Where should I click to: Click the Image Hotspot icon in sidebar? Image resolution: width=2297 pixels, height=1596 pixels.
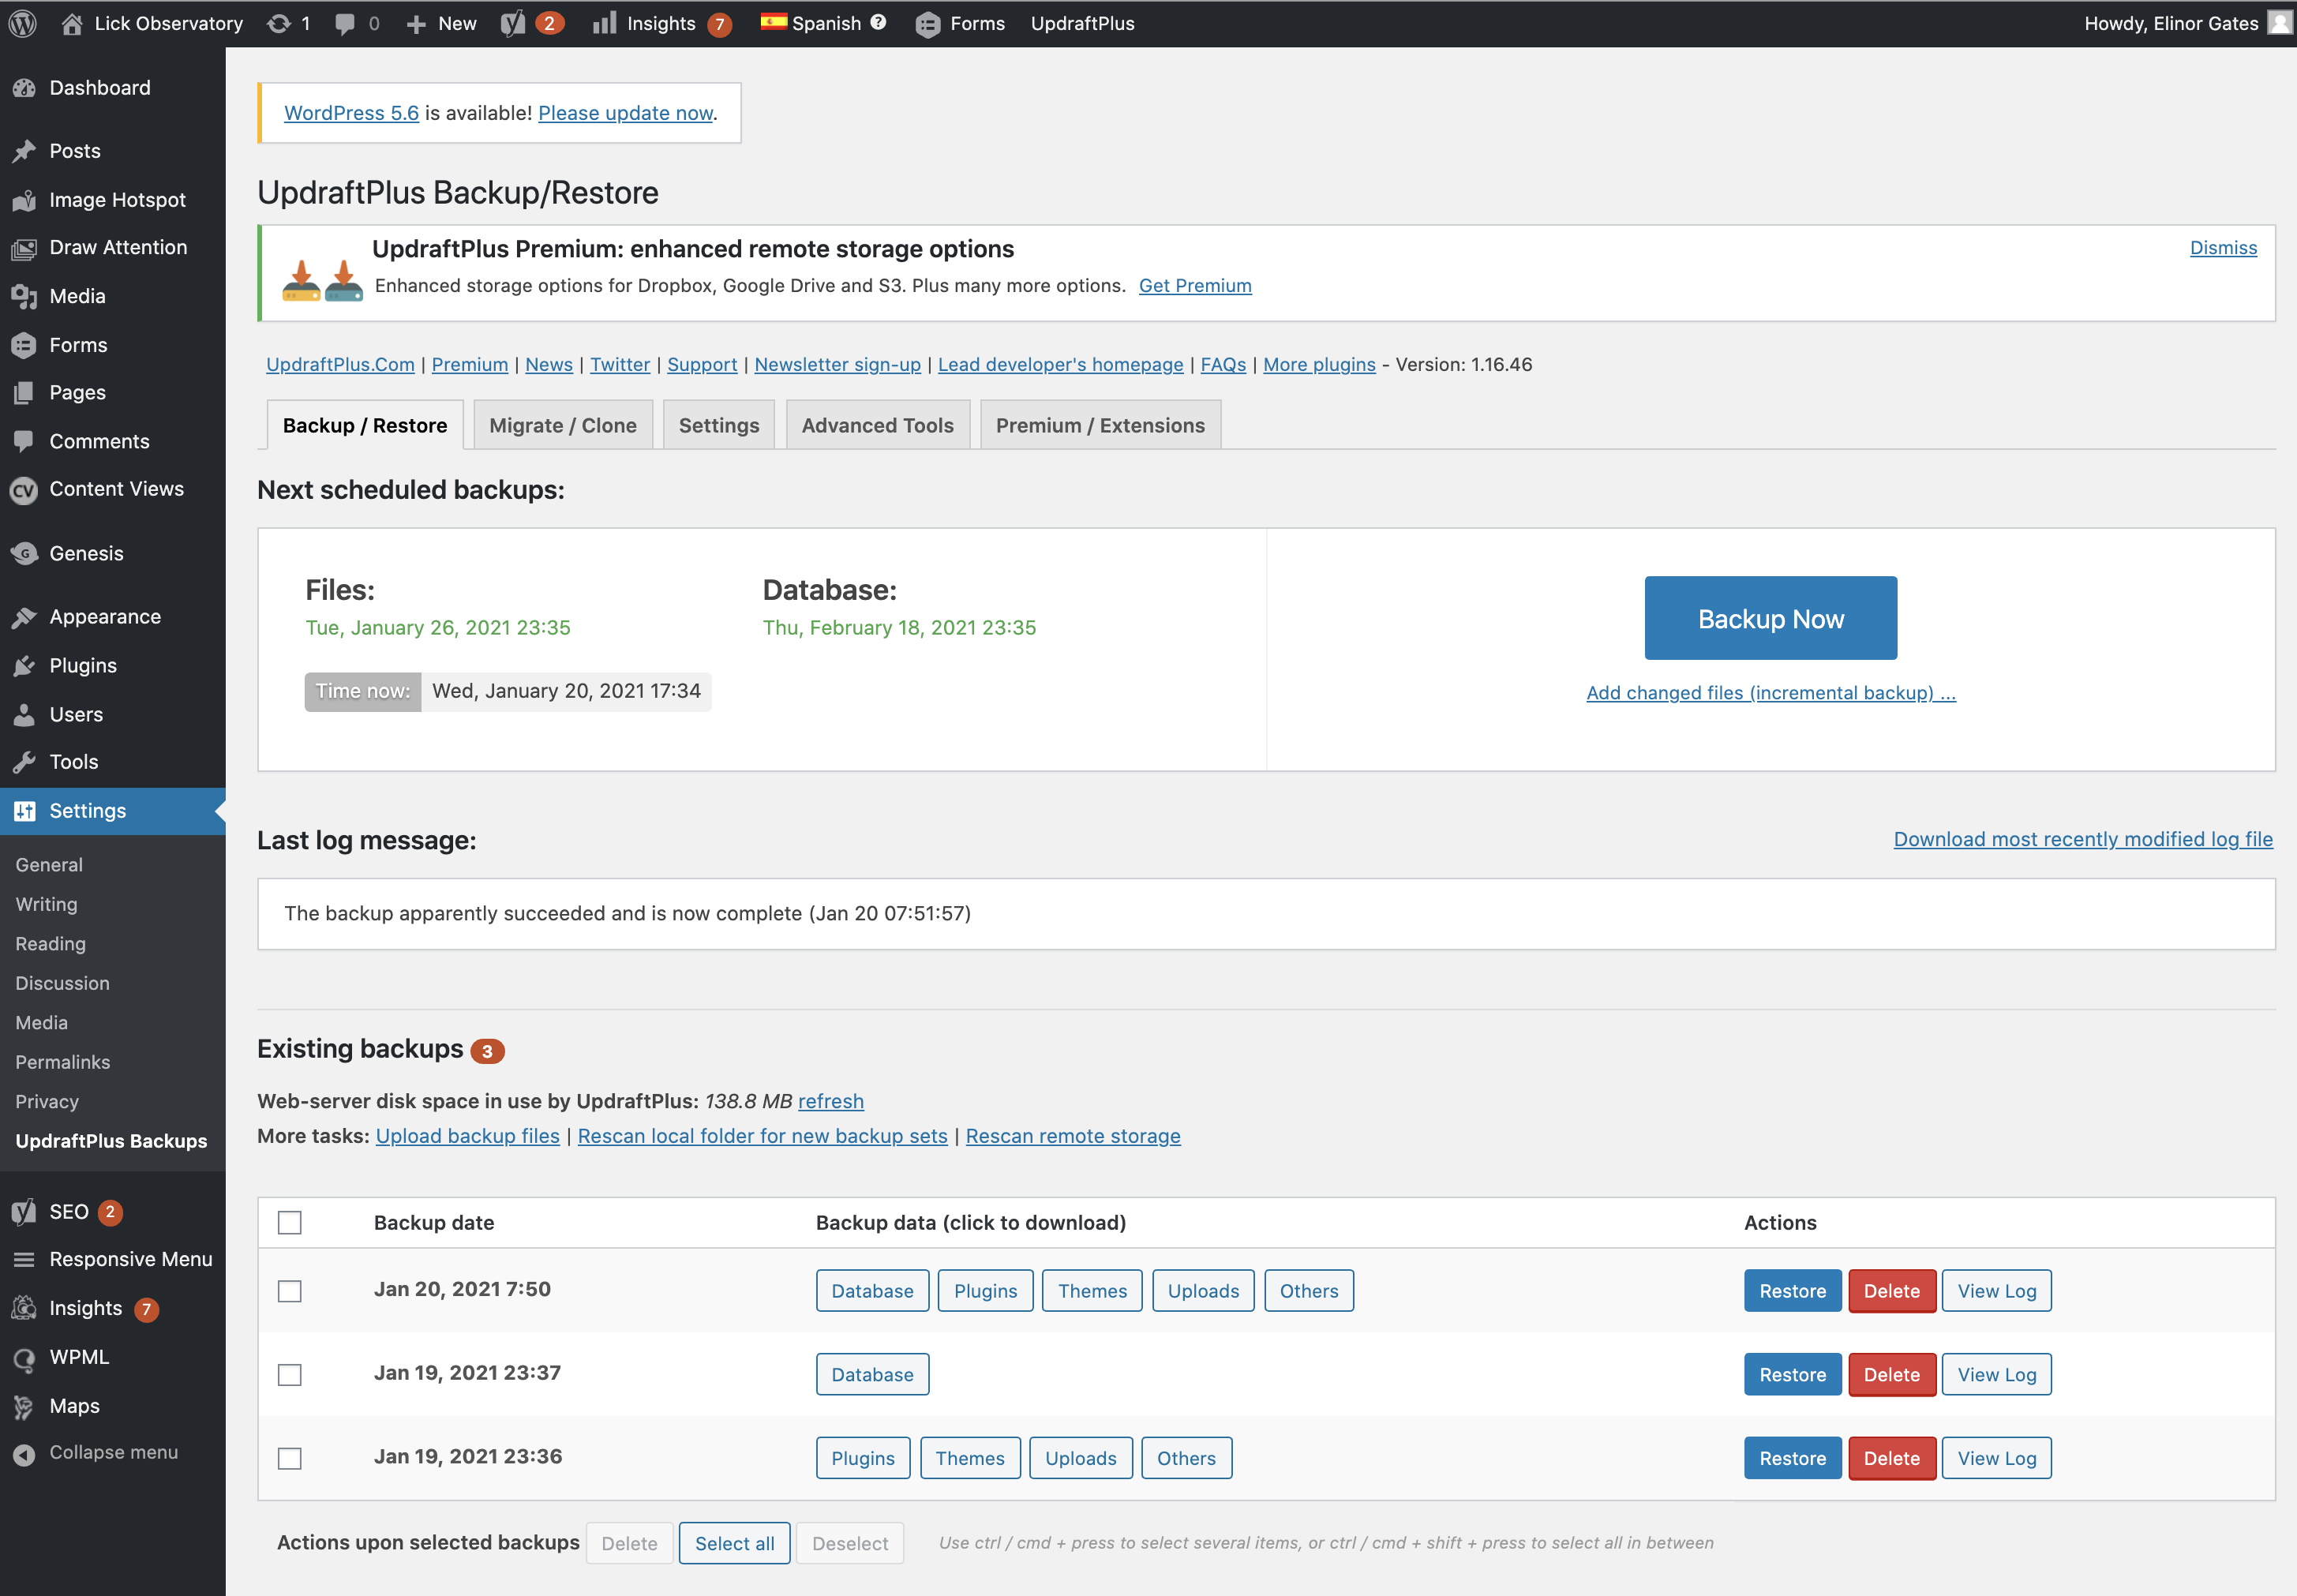click(x=24, y=200)
